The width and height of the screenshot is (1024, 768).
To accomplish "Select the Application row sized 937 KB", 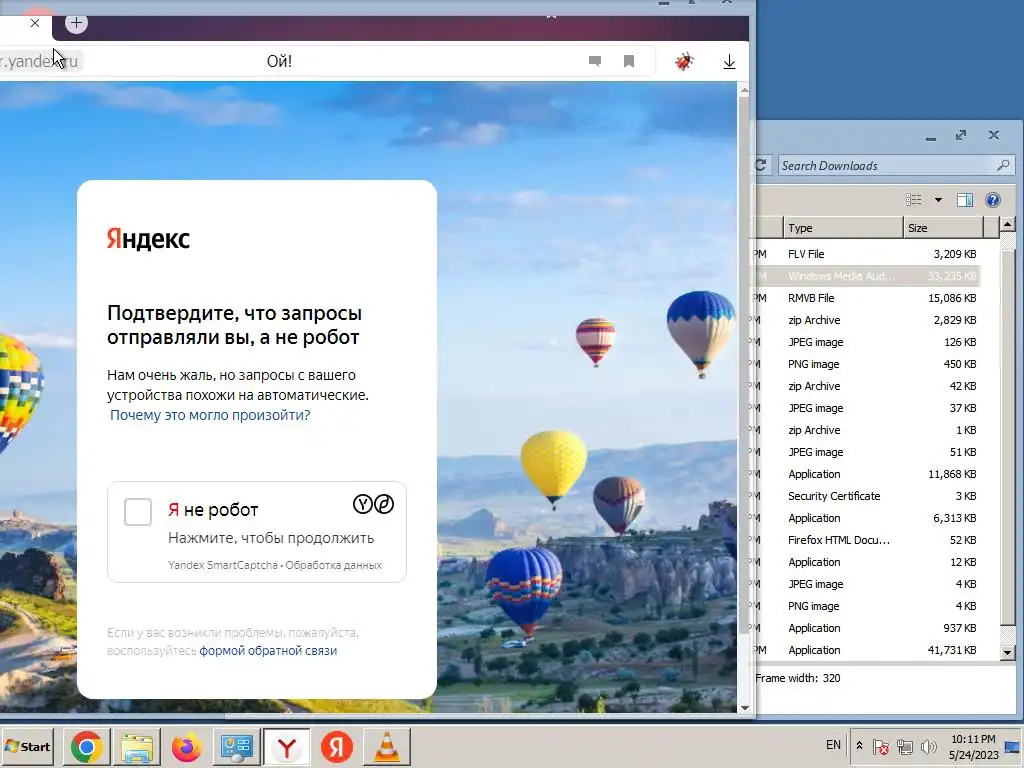I will [867, 628].
